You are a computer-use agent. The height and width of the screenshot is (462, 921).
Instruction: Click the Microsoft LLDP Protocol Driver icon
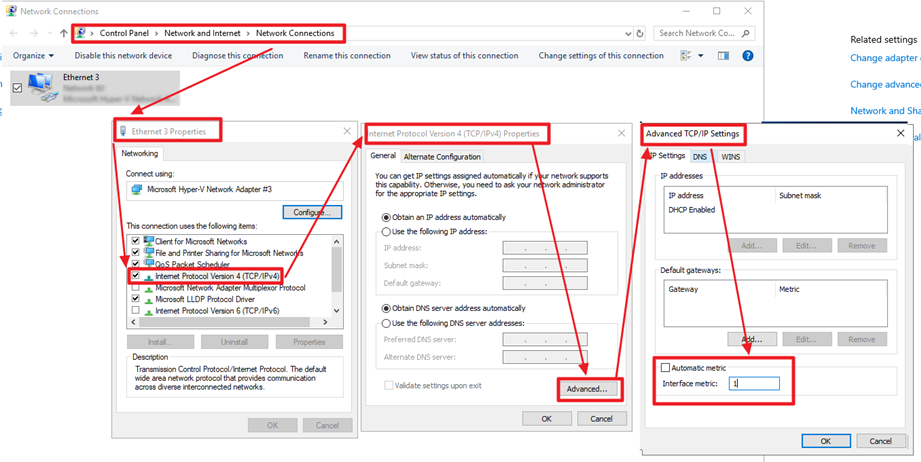coord(149,299)
